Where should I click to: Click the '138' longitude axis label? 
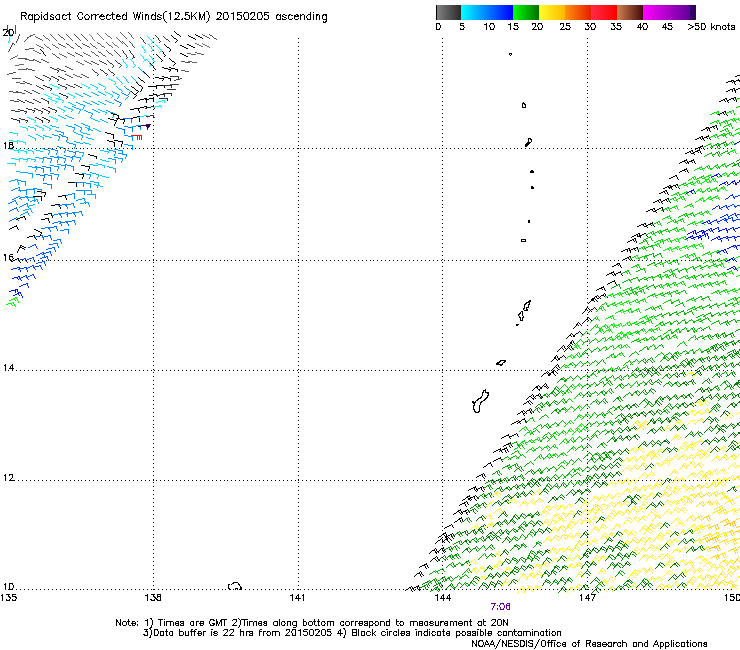click(153, 598)
